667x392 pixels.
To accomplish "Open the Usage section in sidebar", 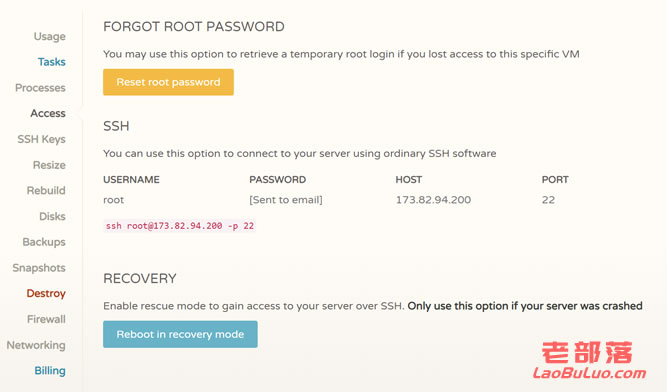I will [x=49, y=37].
